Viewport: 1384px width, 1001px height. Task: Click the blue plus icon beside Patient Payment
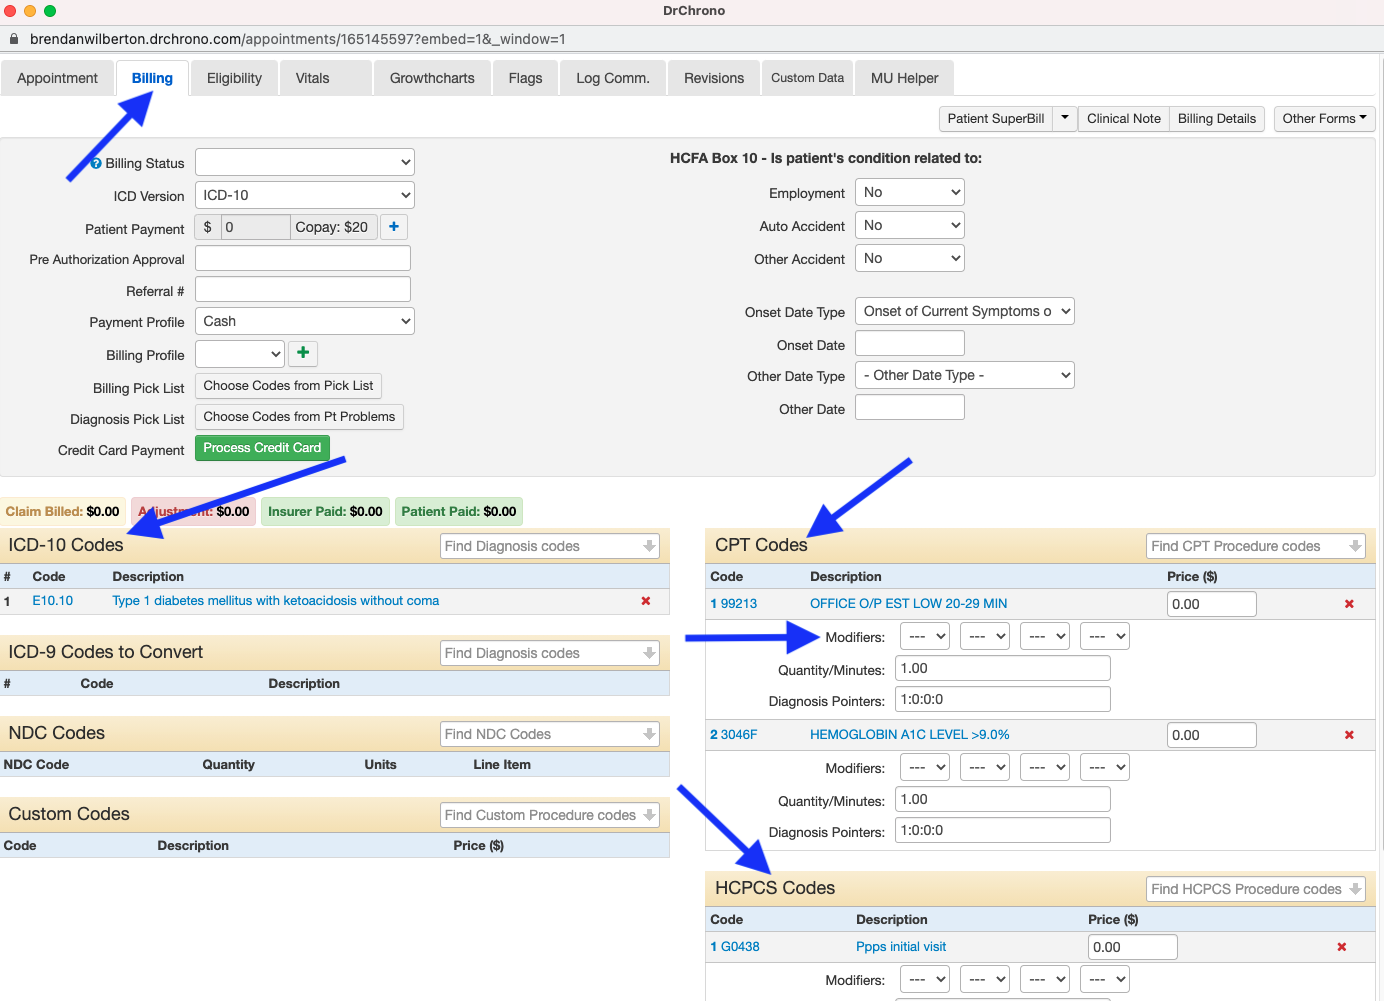(x=394, y=227)
